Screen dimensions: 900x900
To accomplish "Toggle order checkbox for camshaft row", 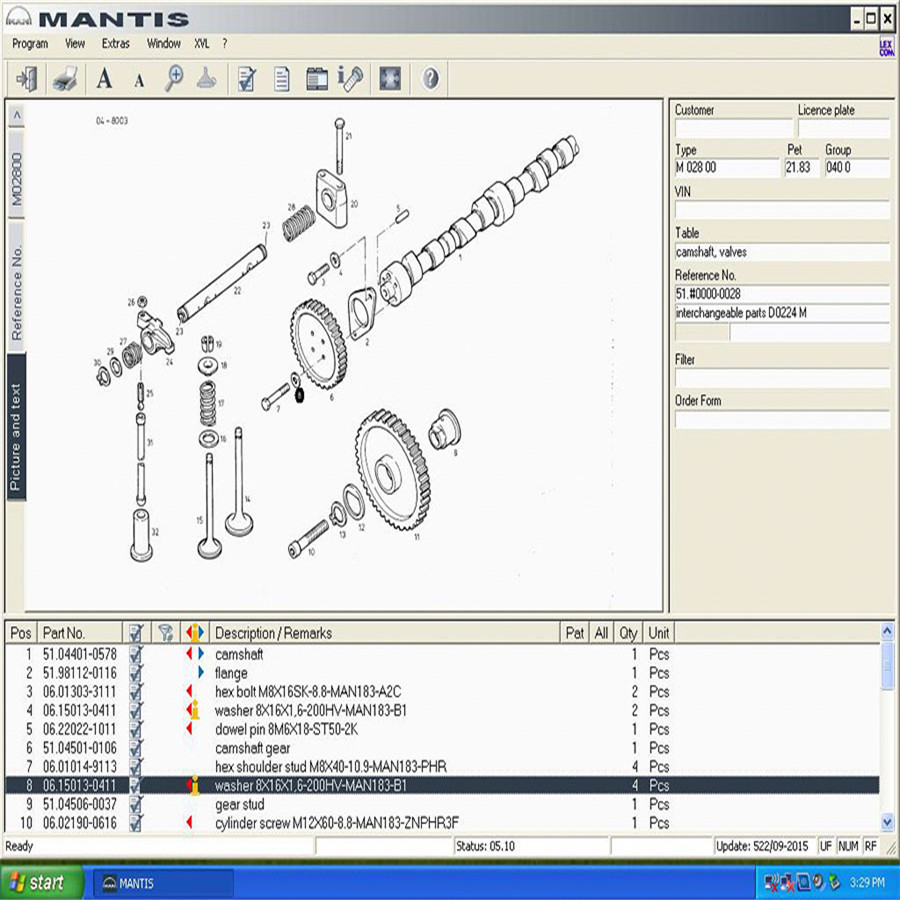I will [x=136, y=654].
